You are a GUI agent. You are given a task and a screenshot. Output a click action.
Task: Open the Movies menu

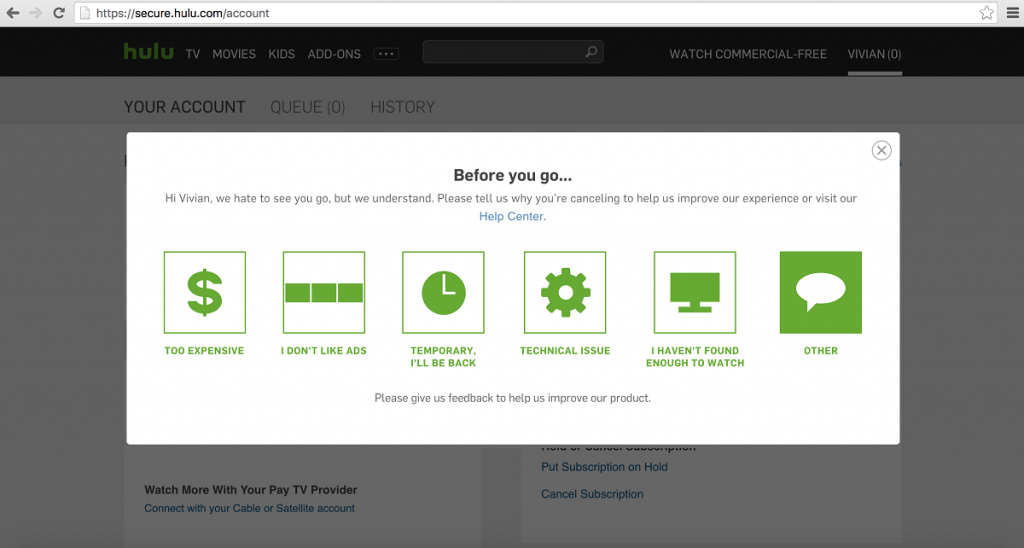[x=234, y=54]
